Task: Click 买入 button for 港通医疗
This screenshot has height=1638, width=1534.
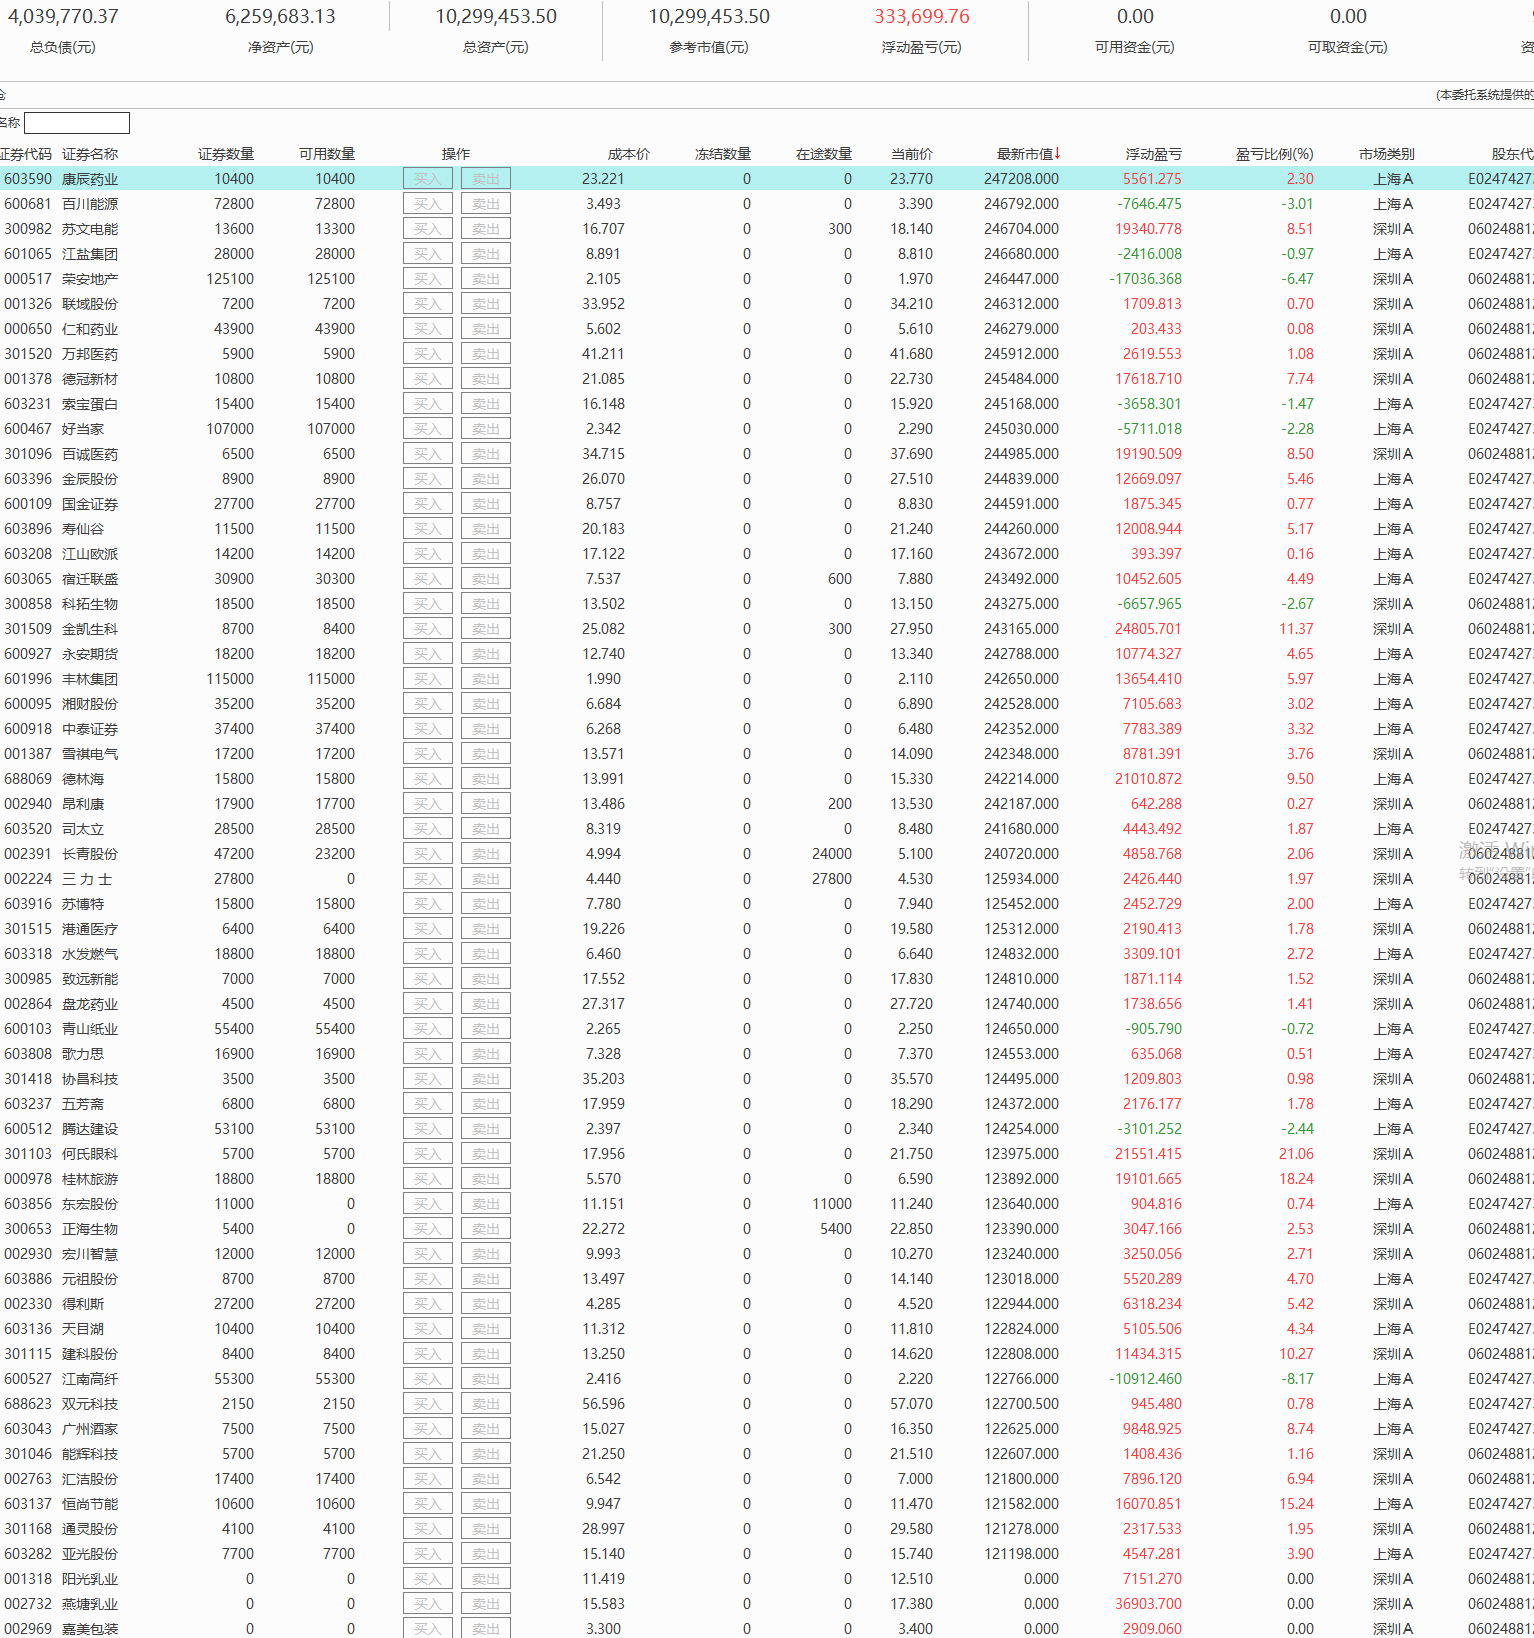Action: [428, 929]
